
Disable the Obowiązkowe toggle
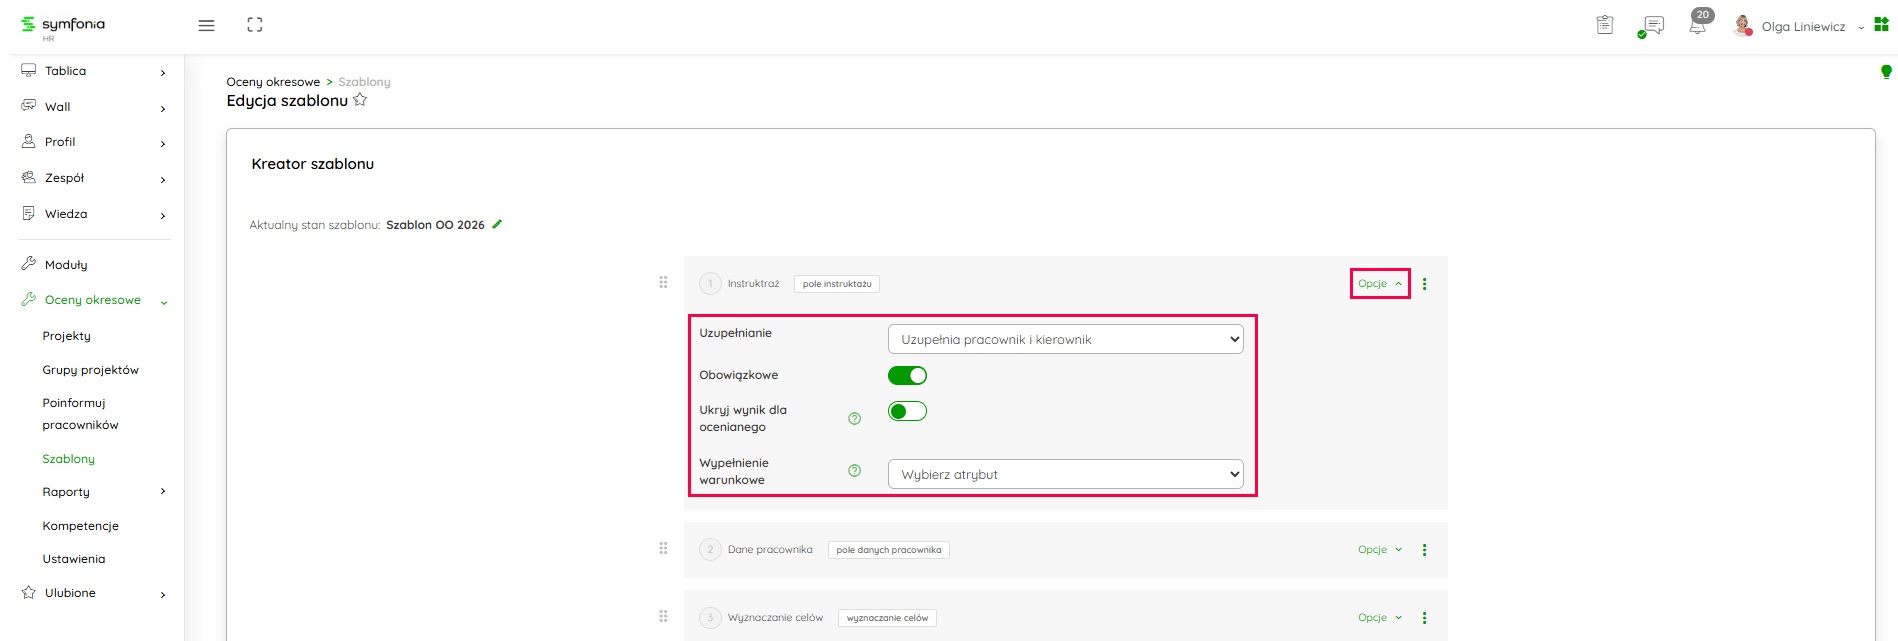(907, 375)
